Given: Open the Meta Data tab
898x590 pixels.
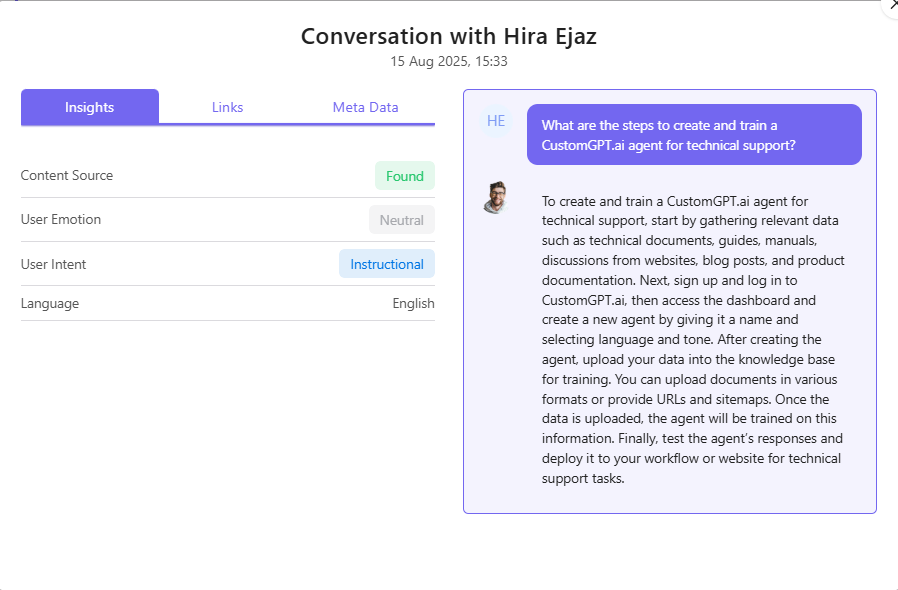Looking at the screenshot, I should click(x=365, y=107).
